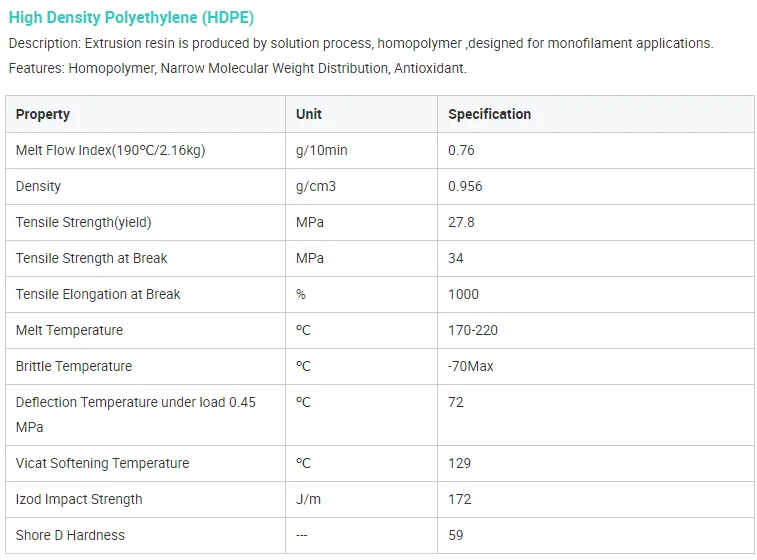
Task: Click the Tensile Strength(yield) row label
Action: (x=84, y=222)
